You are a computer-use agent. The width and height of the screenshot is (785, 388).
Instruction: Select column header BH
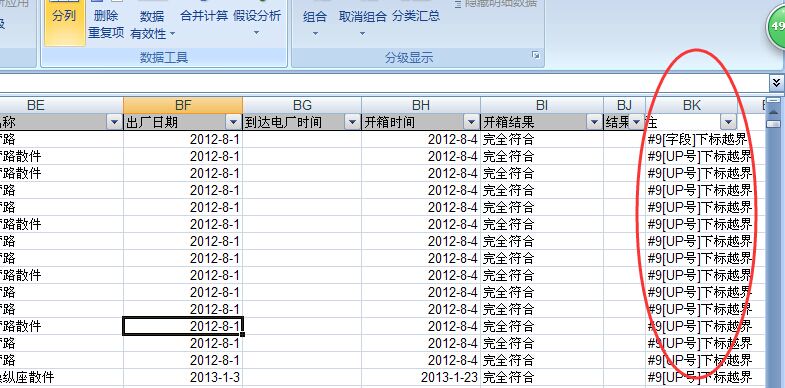(x=421, y=105)
